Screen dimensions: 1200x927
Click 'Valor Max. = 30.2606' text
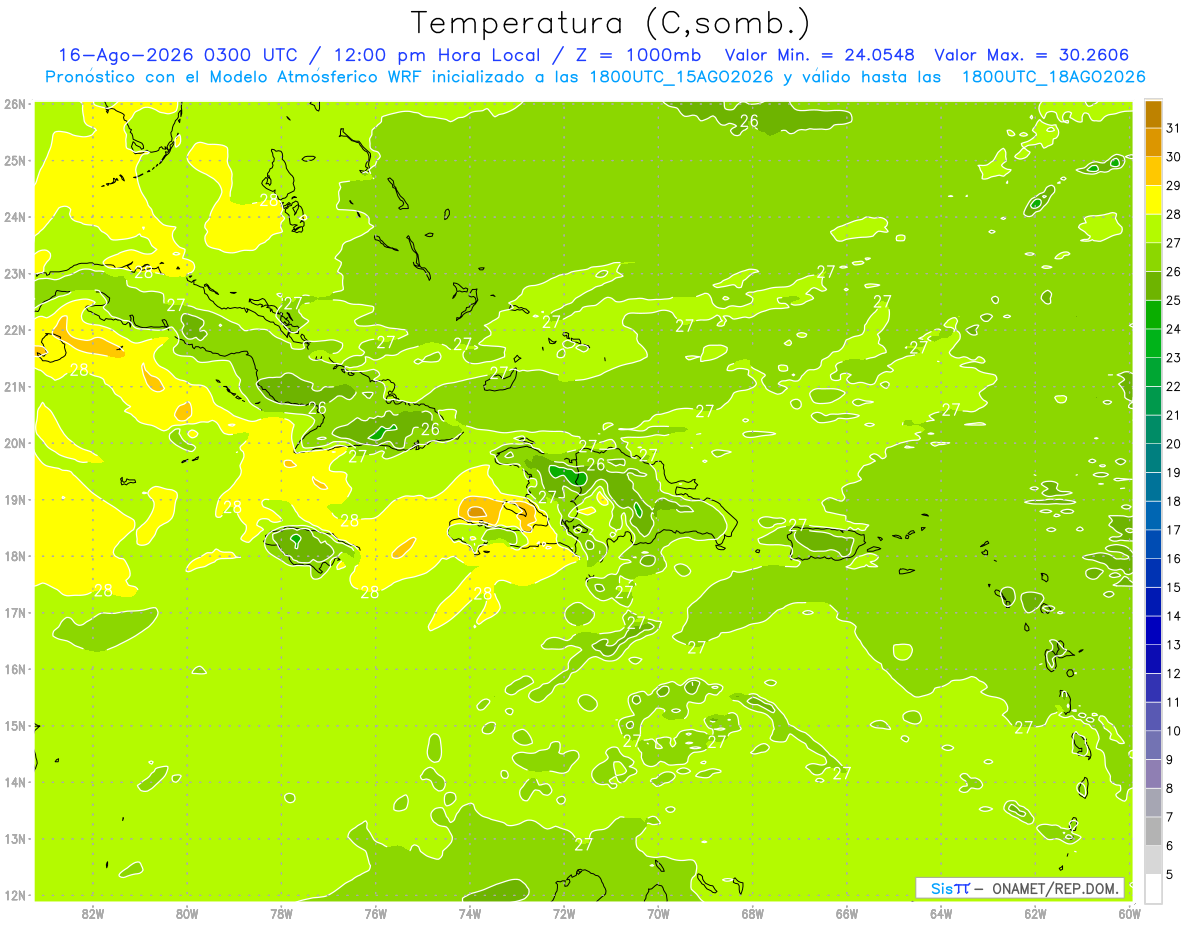pyautogui.click(x=1033, y=55)
